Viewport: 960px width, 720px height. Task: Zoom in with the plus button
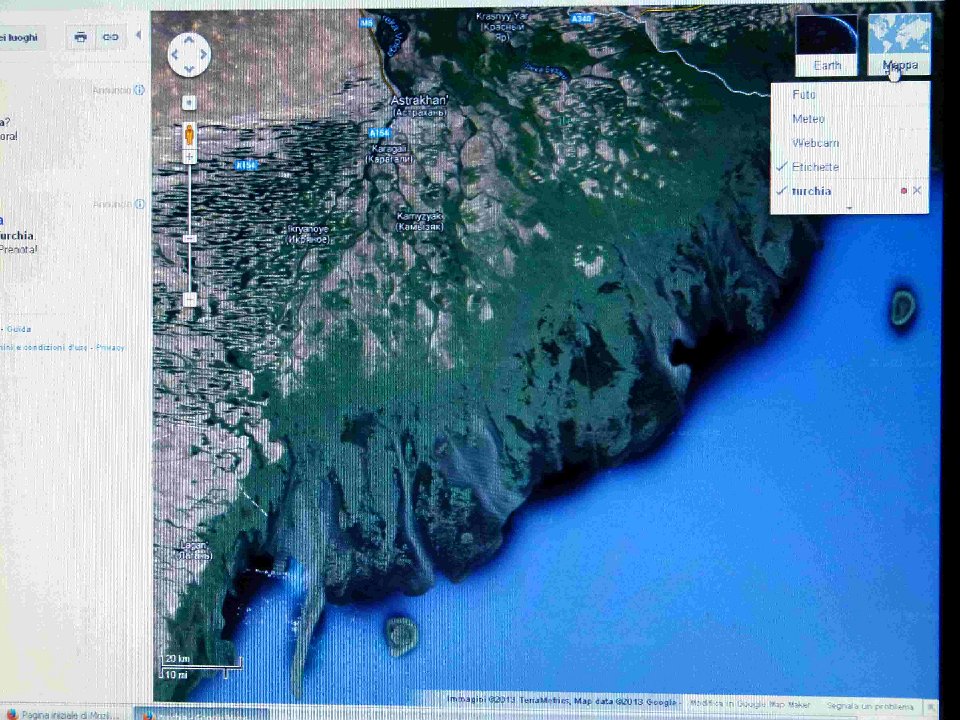coord(190,157)
